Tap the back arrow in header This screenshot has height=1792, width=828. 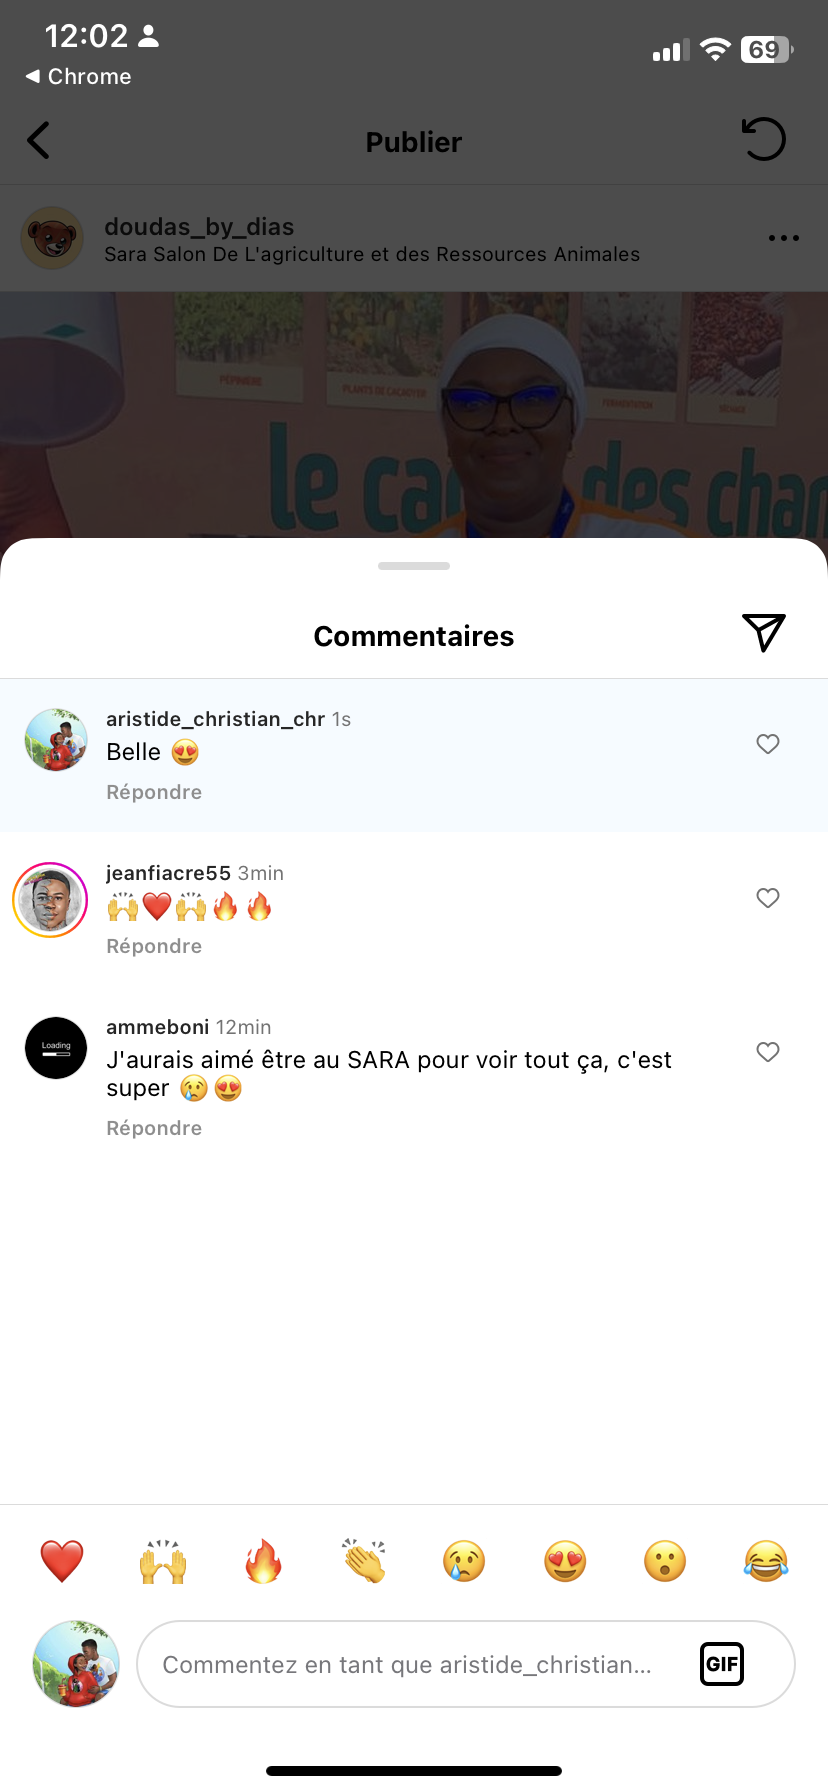pyautogui.click(x=39, y=141)
